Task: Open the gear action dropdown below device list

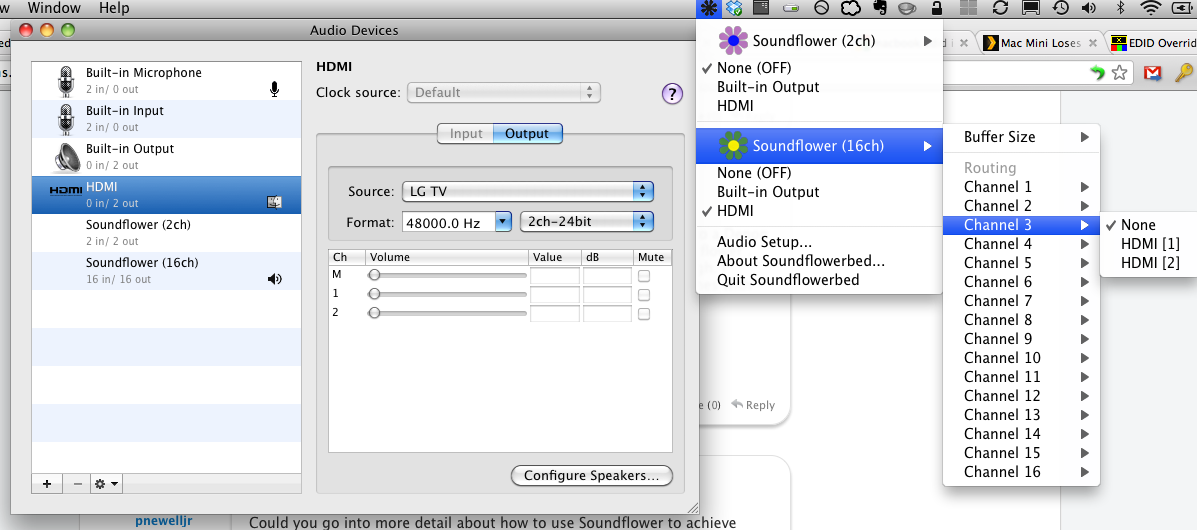Action: 105,483
